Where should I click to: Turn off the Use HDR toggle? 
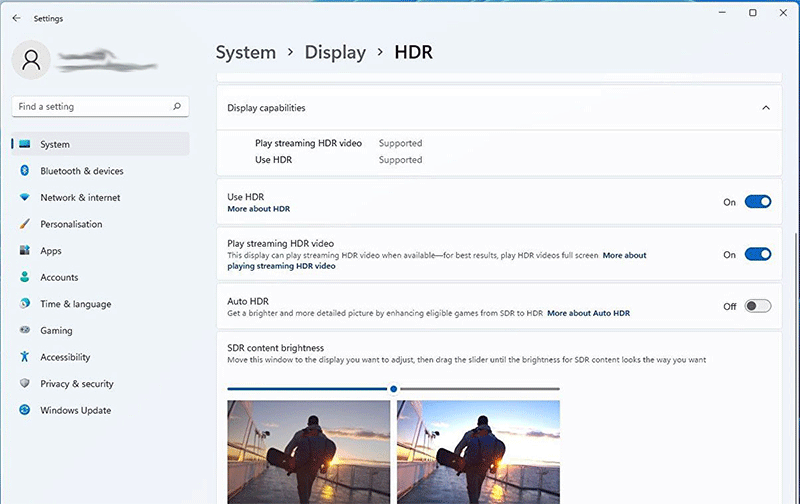coord(758,201)
